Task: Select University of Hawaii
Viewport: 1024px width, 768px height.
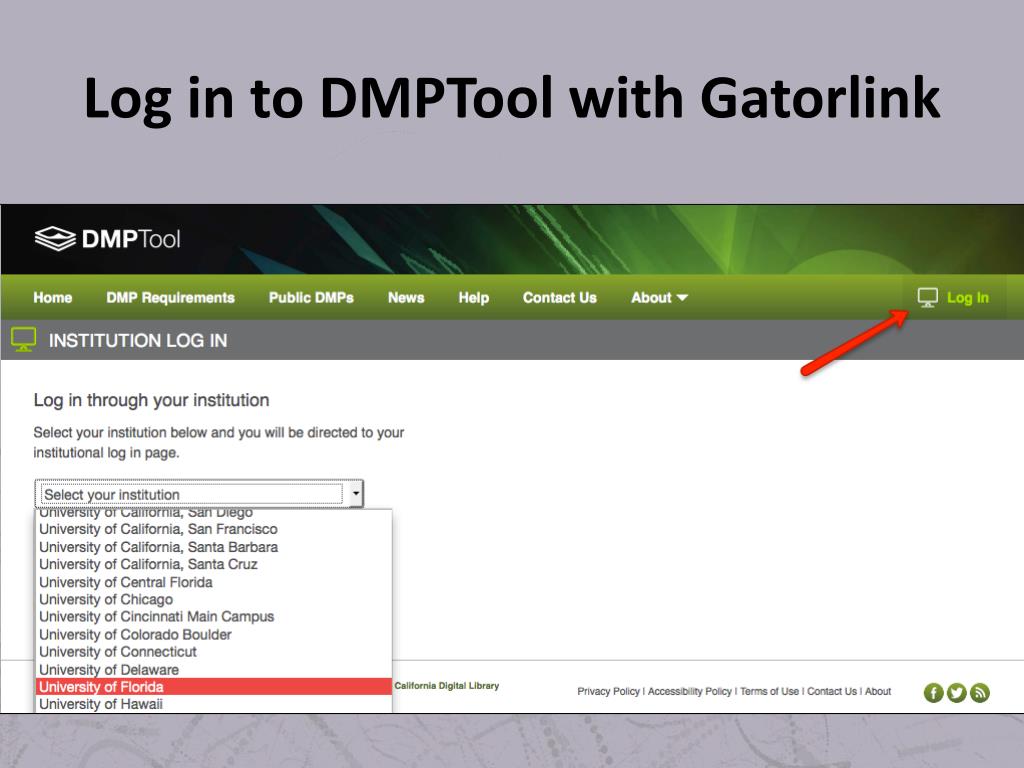Action: [x=213, y=704]
